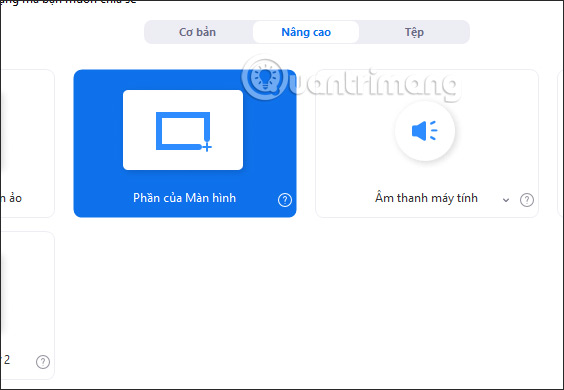The image size is (564, 390).
Task: Open help icon on bottom-left card ending in 2
Action: (43, 362)
